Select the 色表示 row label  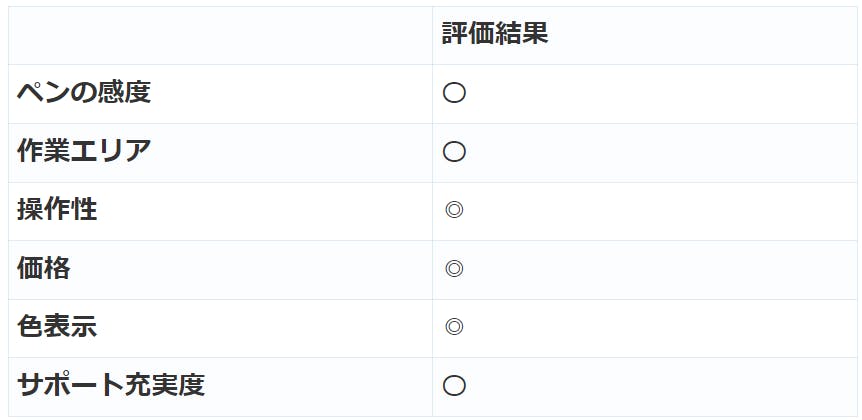click(x=57, y=327)
